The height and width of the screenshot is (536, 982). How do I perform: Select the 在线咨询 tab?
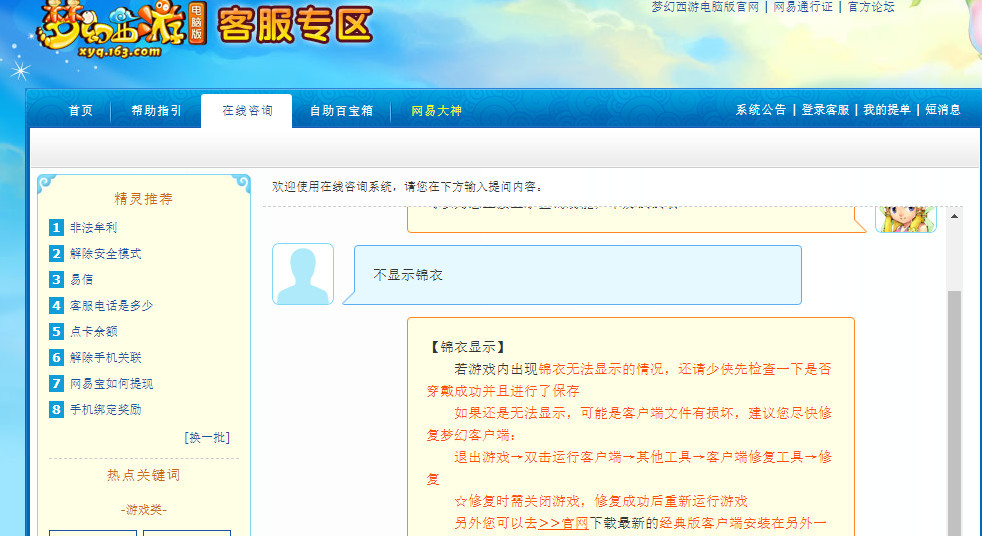(247, 111)
